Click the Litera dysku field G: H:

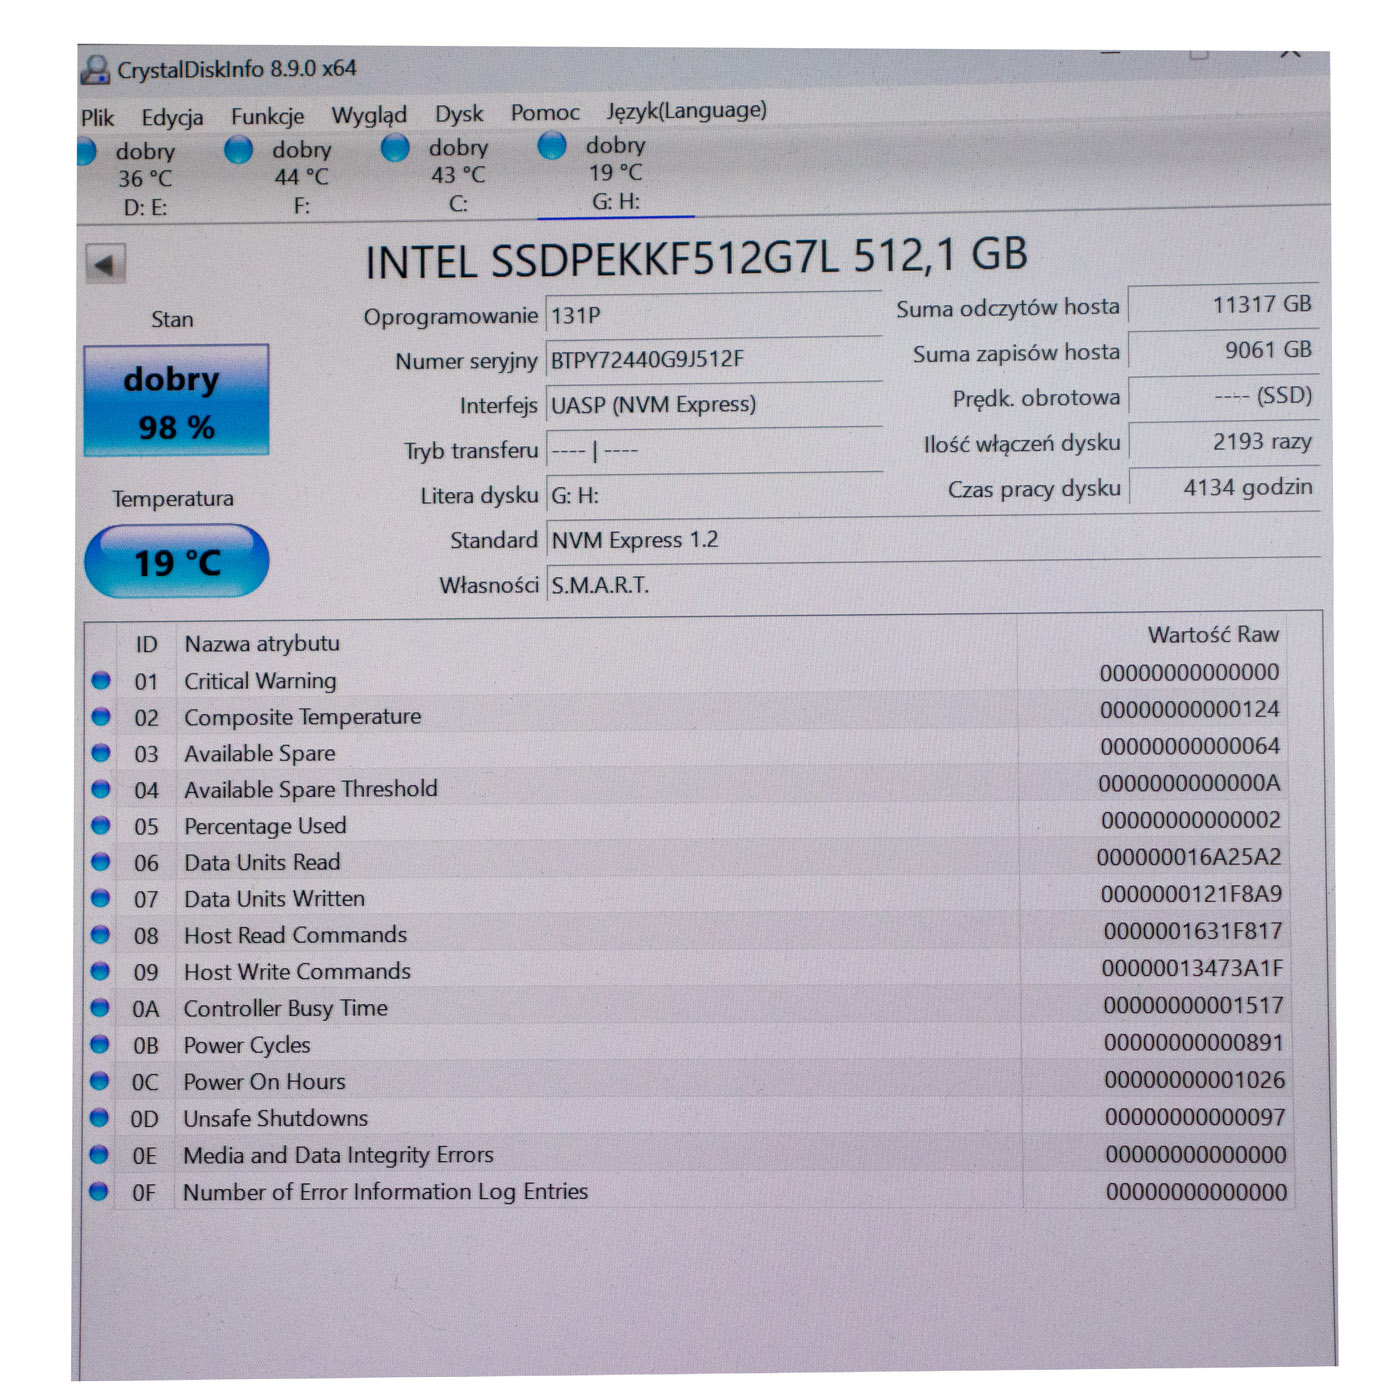click(x=714, y=495)
